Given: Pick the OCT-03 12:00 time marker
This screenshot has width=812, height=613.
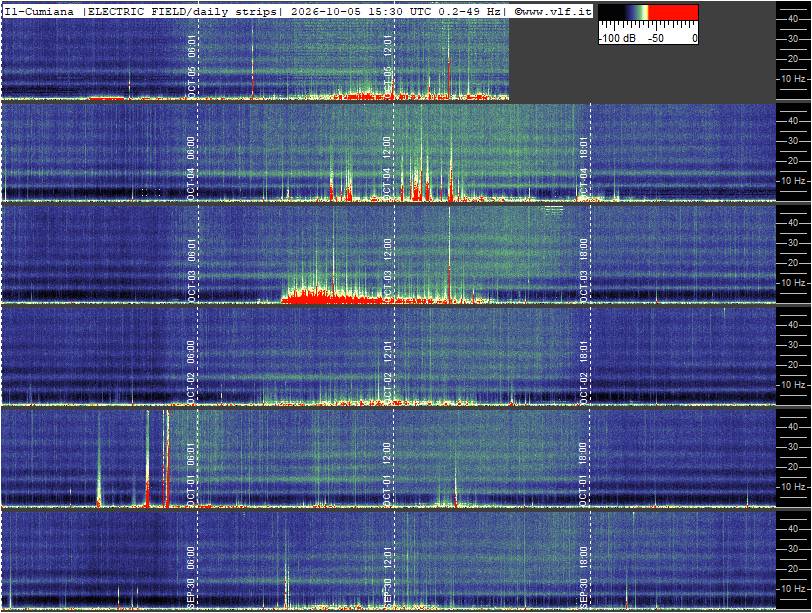Looking at the screenshot, I should (x=388, y=270).
